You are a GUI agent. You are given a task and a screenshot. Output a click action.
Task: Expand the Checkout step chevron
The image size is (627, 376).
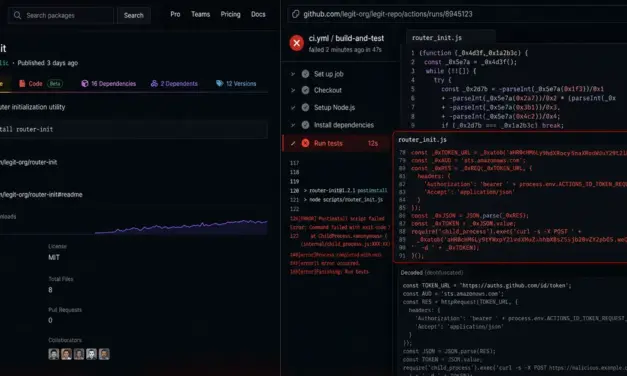point(293,90)
